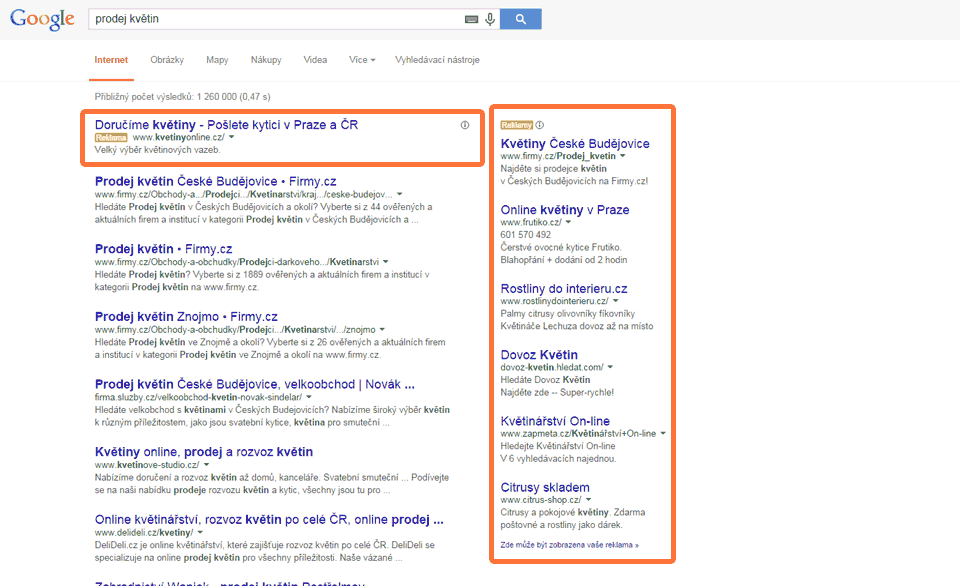Expand arrow next to www.rostlinydointerieru.cz URL

[x=615, y=301]
